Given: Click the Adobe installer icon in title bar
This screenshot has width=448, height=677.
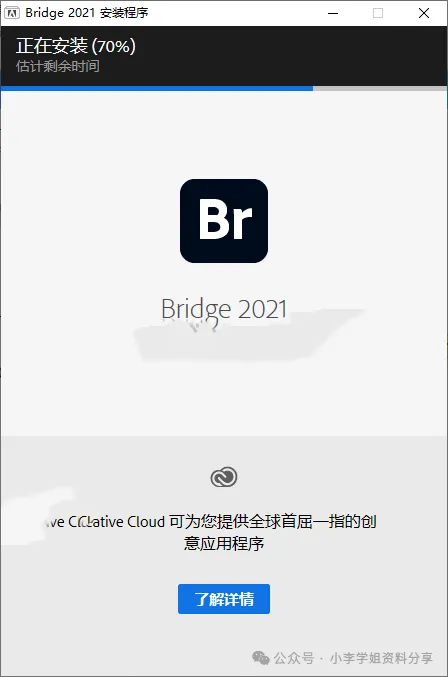Looking at the screenshot, I should [x=12, y=13].
